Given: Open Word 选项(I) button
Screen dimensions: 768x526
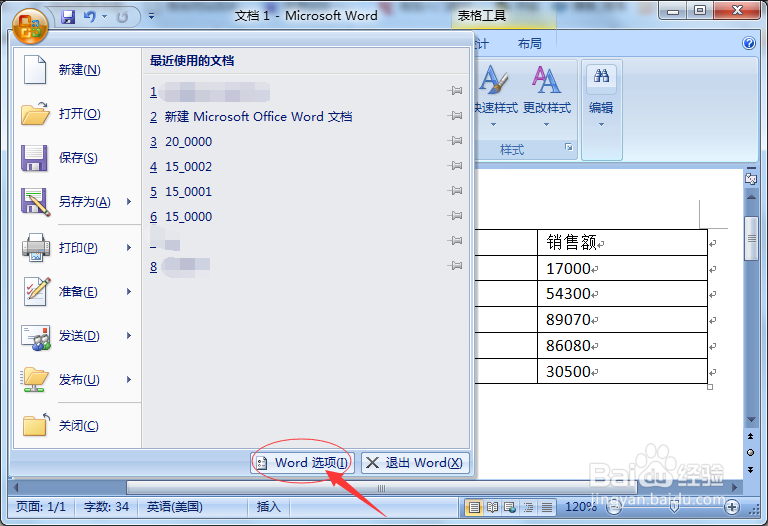Looking at the screenshot, I should point(302,463).
